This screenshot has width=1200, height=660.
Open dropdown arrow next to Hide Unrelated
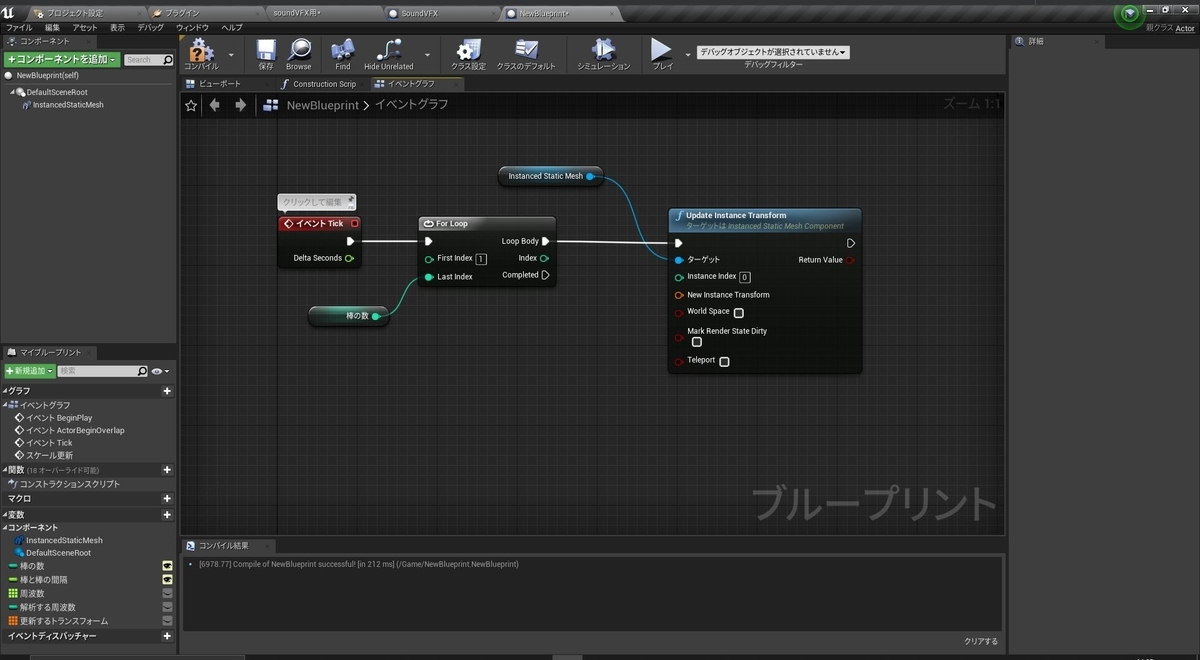coord(428,54)
